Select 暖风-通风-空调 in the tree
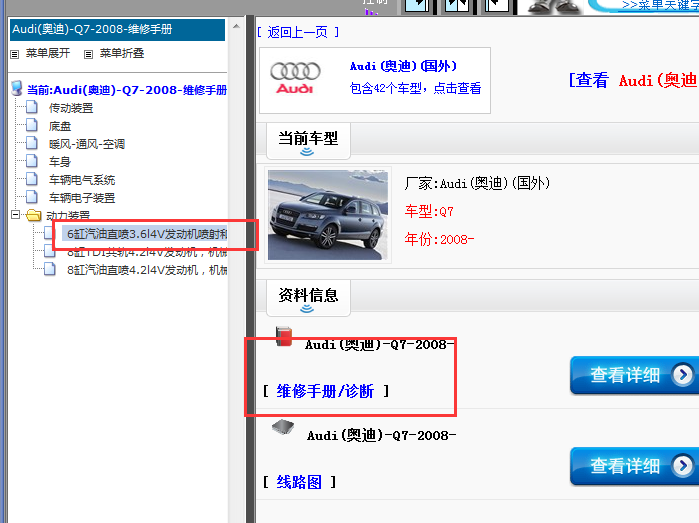Image resolution: width=699 pixels, height=523 pixels. [x=87, y=144]
